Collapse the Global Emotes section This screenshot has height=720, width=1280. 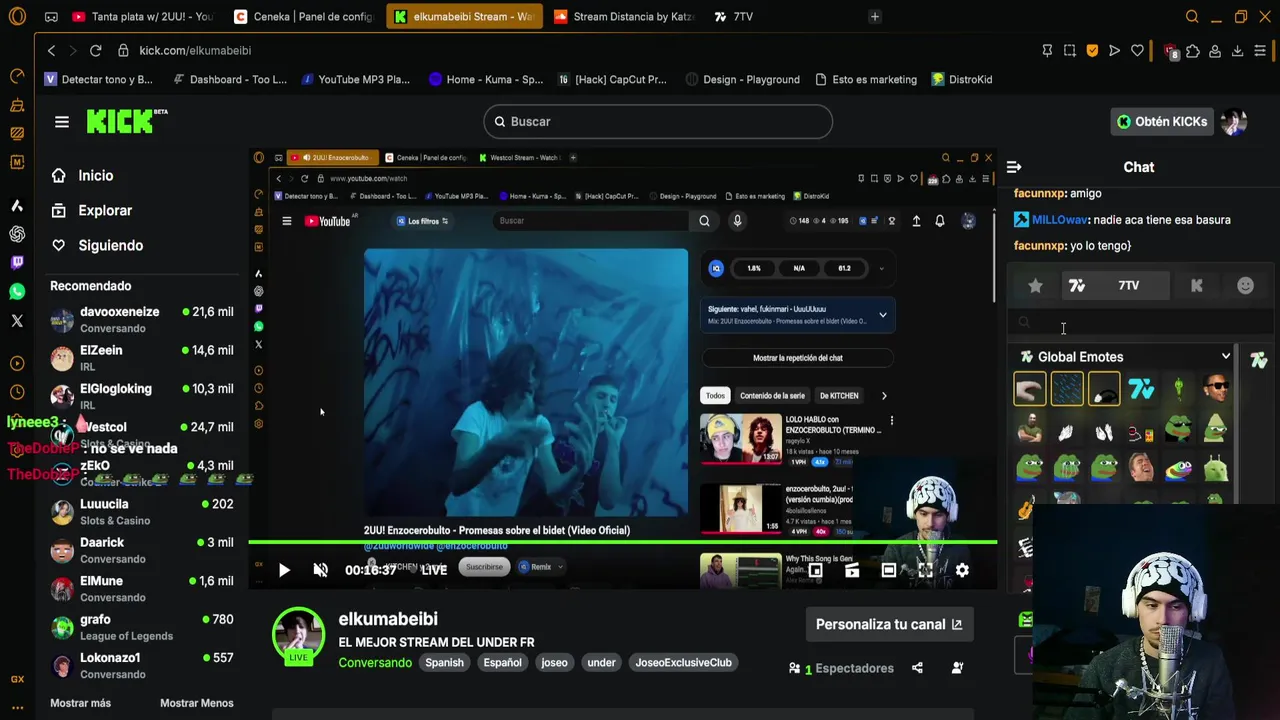1226,357
